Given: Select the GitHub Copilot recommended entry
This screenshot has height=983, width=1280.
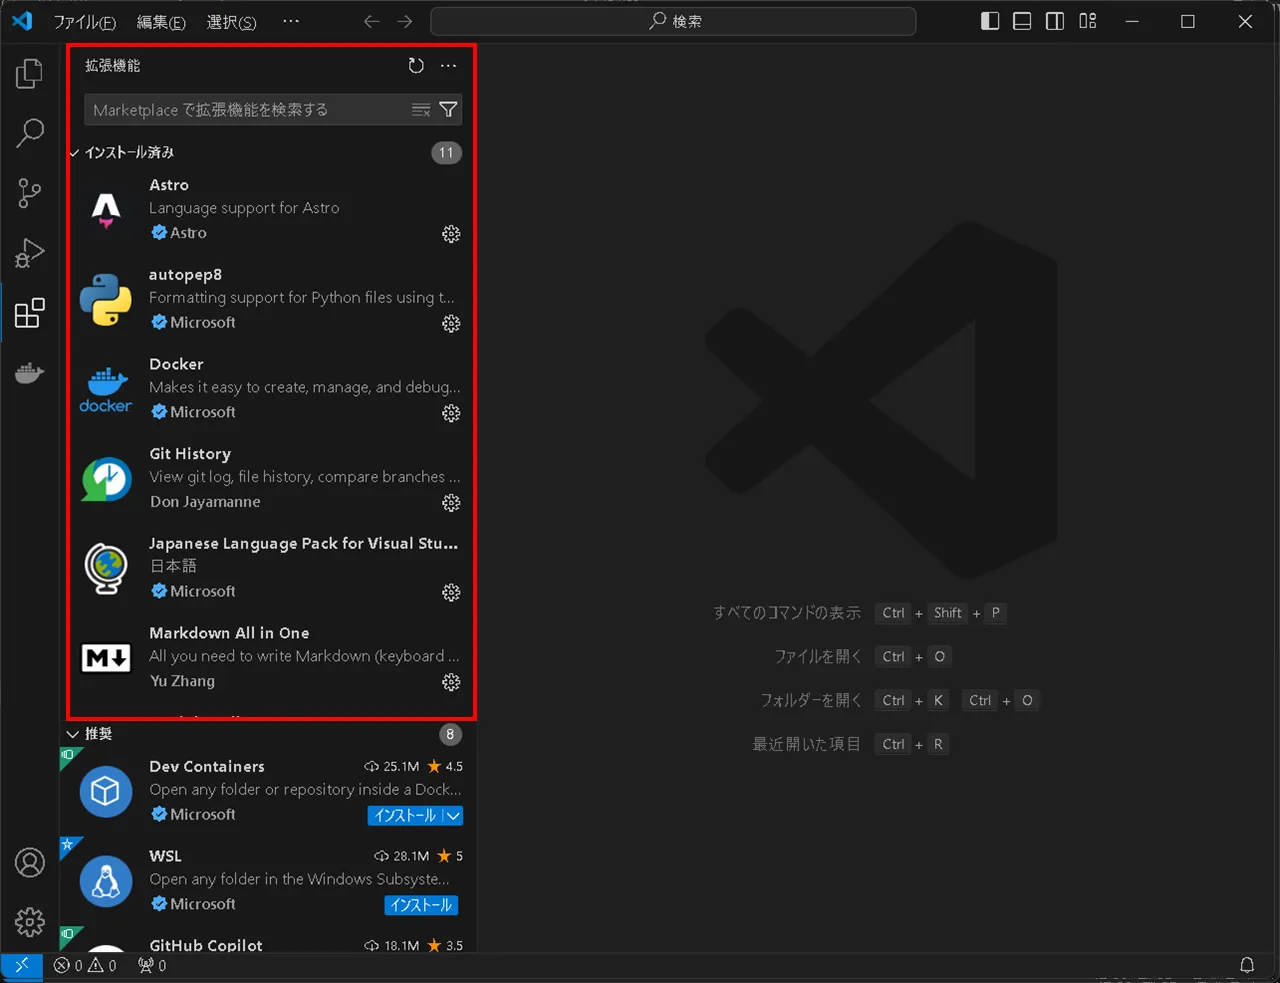Looking at the screenshot, I should [268, 940].
